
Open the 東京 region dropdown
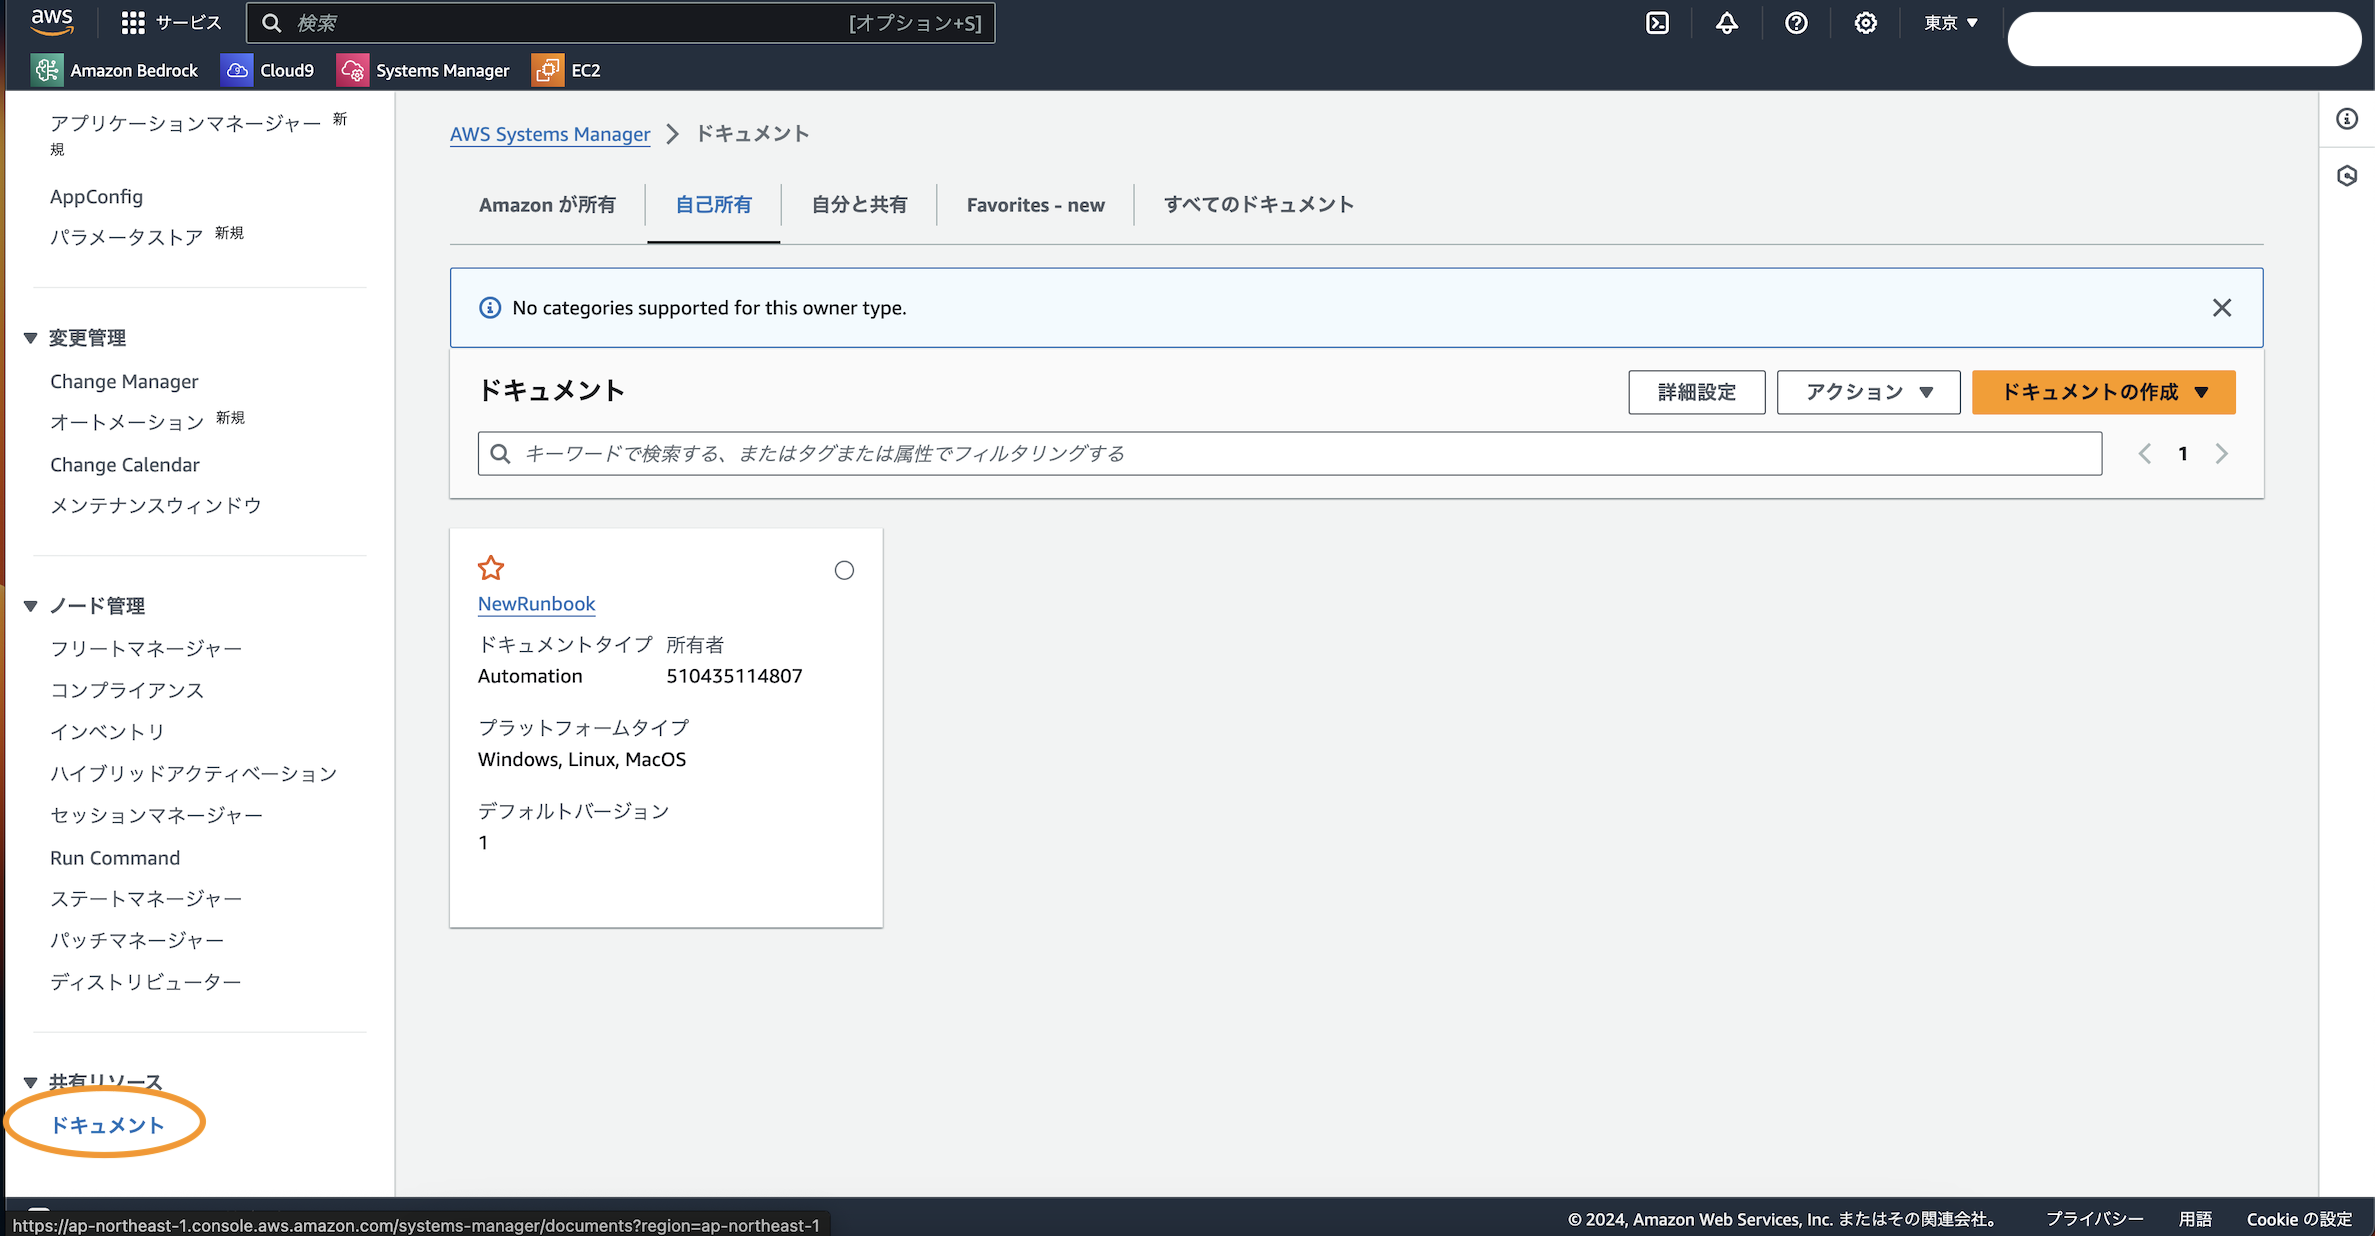(1948, 22)
